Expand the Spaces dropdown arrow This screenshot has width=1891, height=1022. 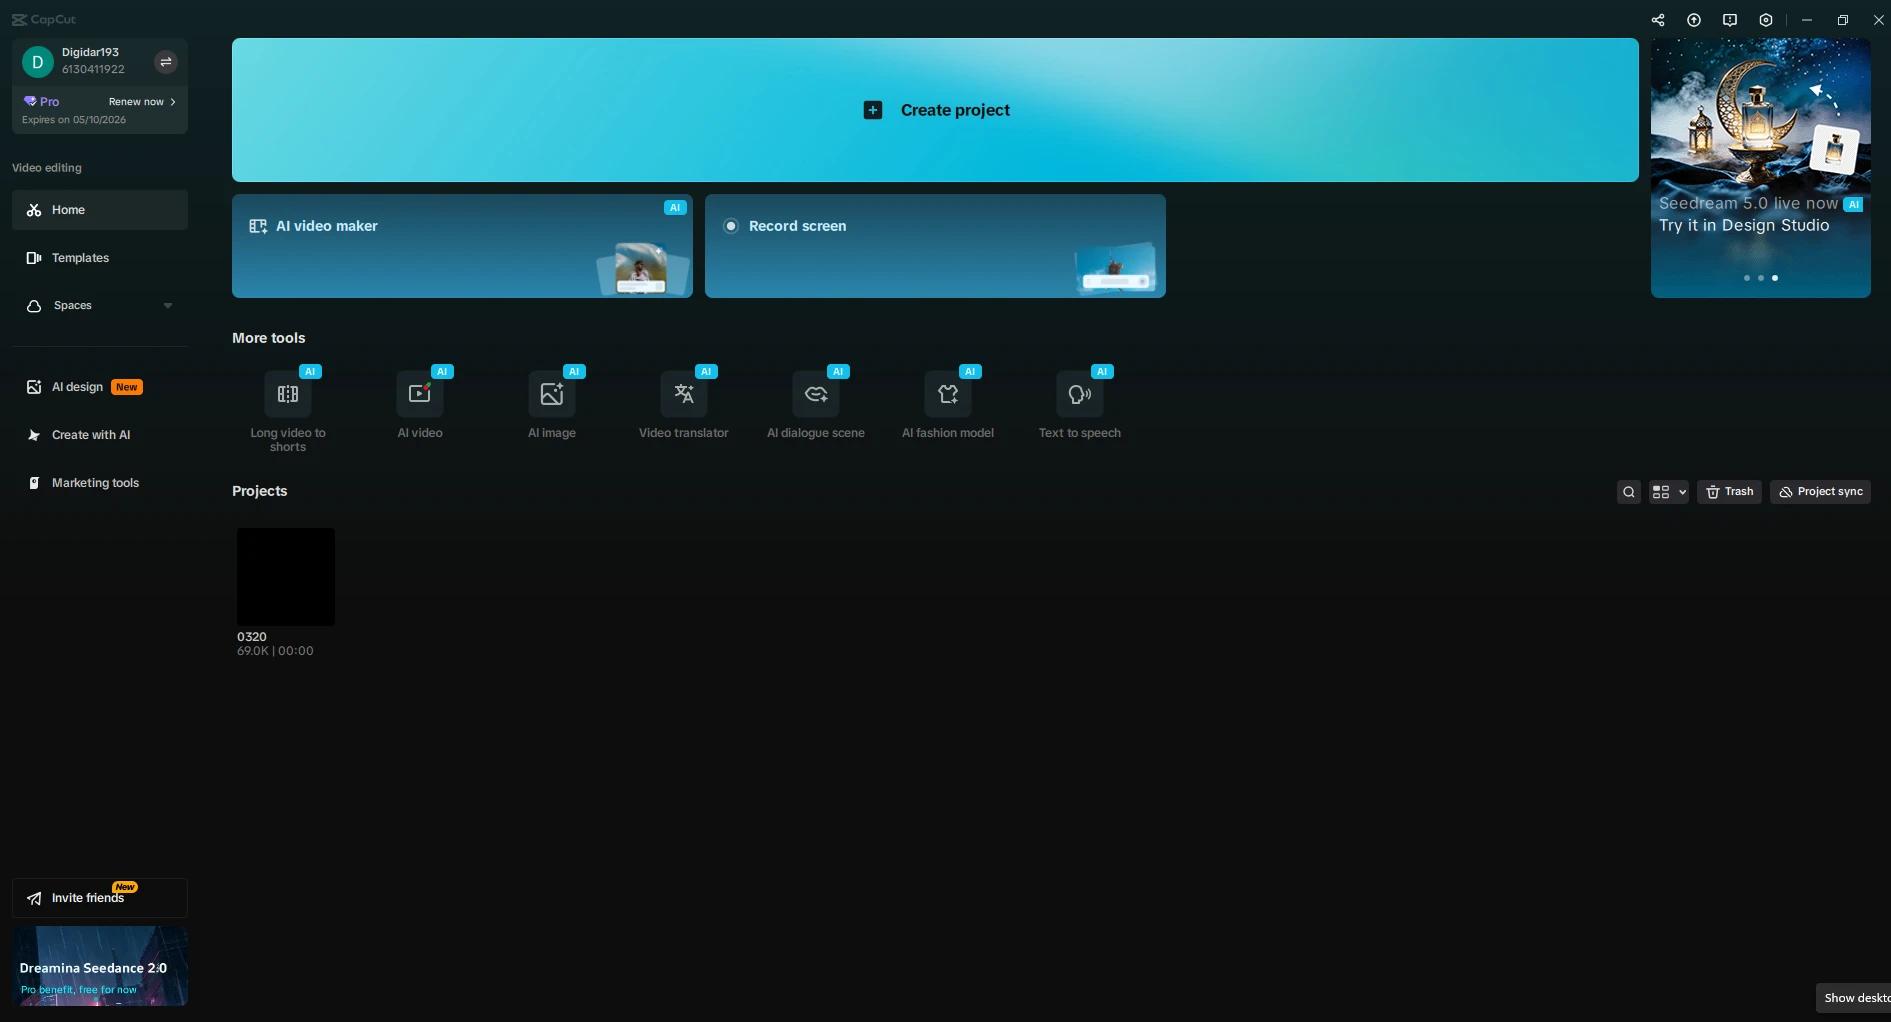[x=168, y=306]
